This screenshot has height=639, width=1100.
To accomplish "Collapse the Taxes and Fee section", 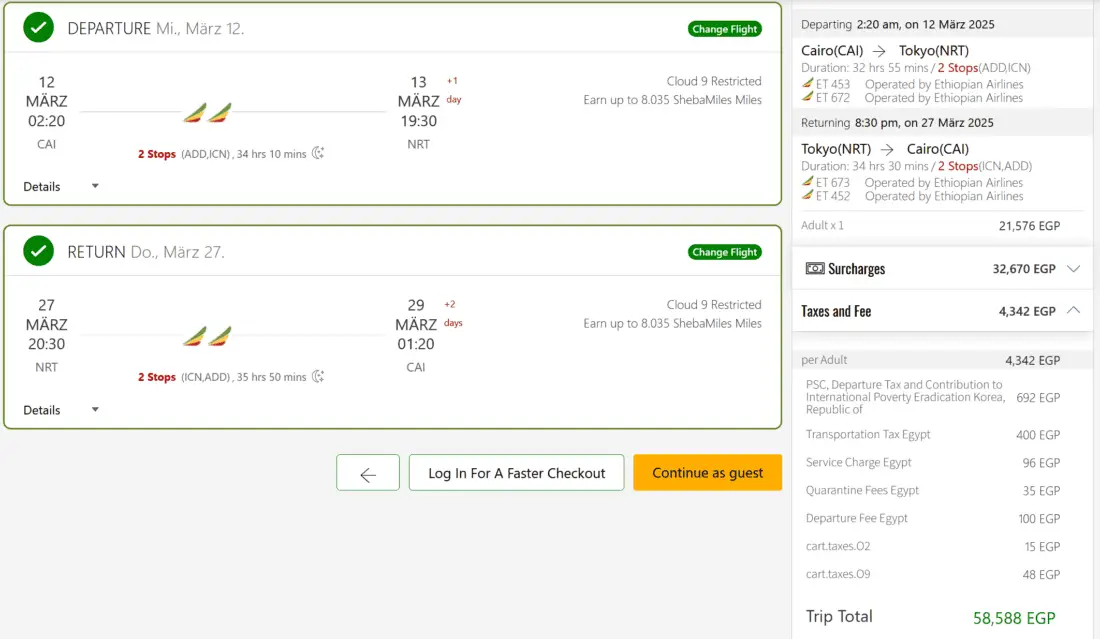I will click(1074, 311).
